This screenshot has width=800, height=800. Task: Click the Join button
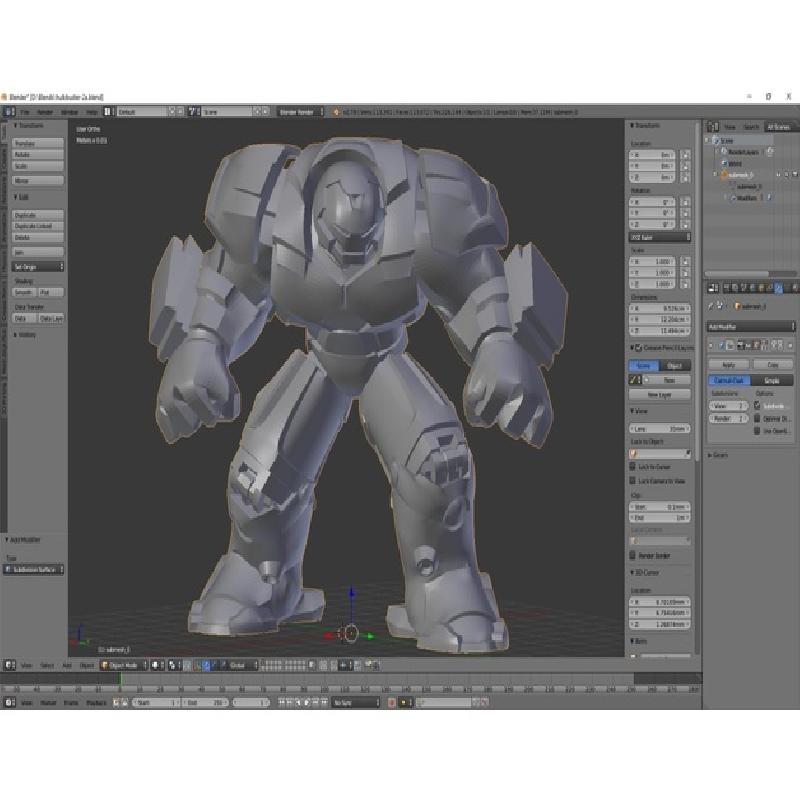click(38, 252)
